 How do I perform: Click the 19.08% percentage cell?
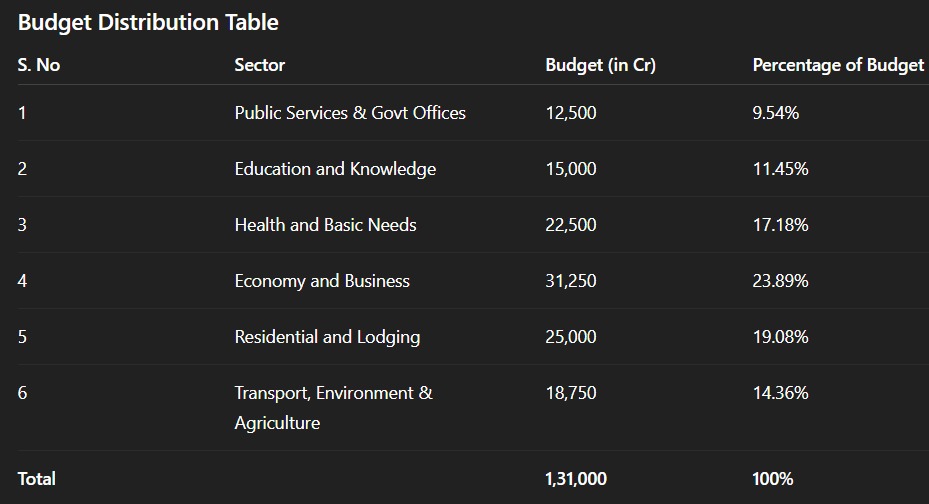point(780,337)
